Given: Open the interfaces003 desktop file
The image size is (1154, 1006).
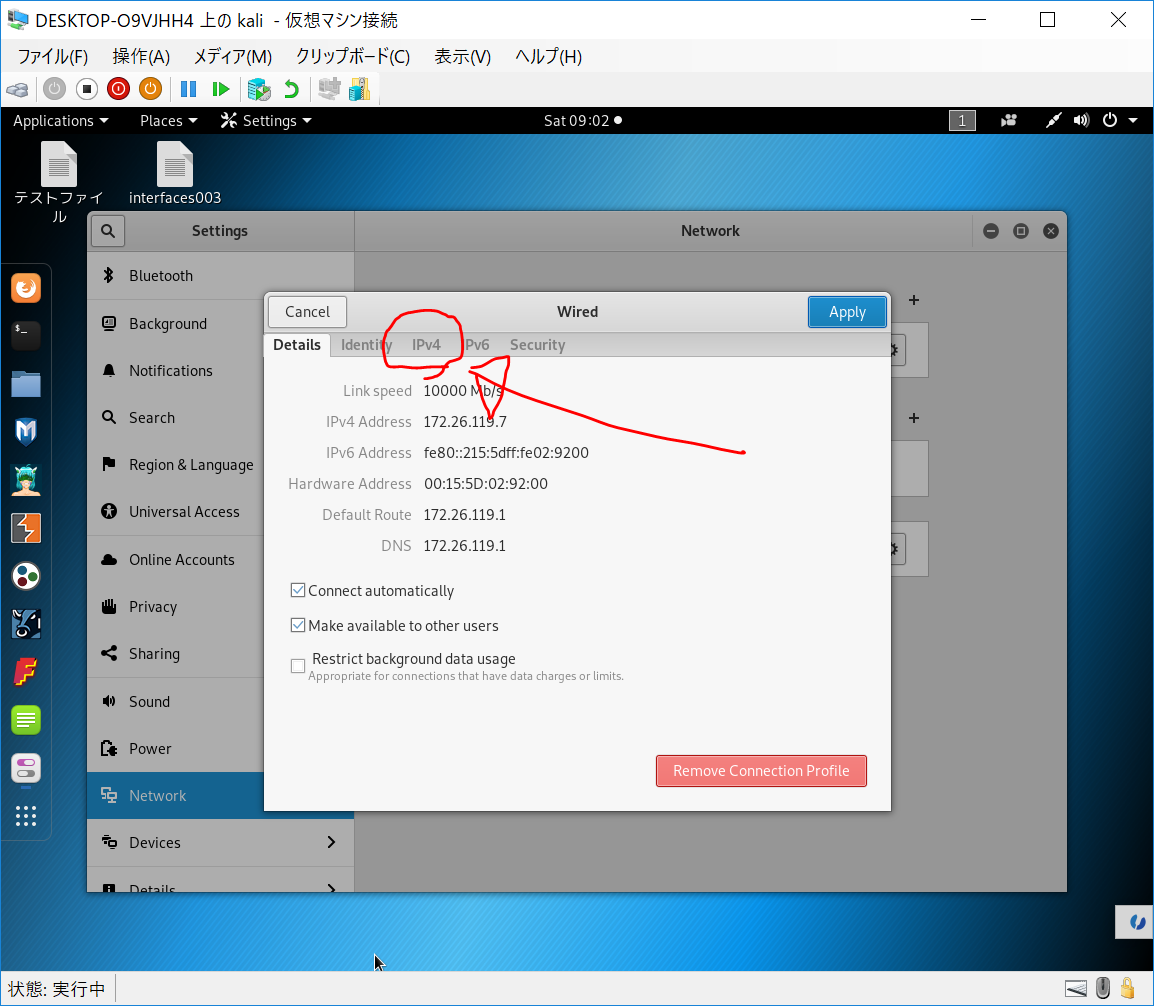Looking at the screenshot, I should [175, 172].
